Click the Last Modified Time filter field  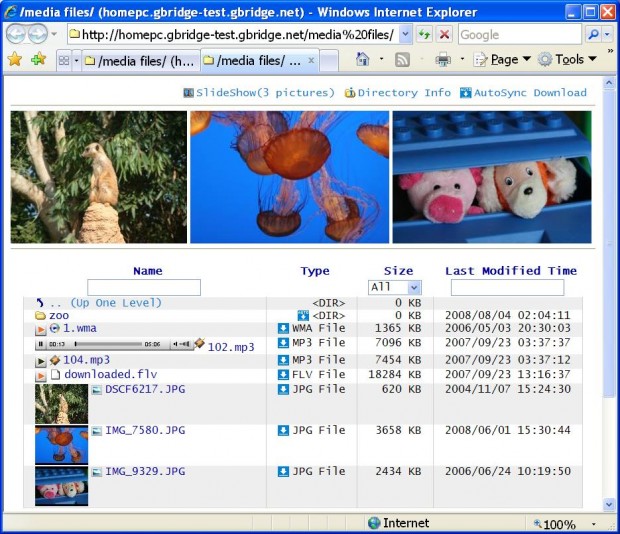tap(507, 287)
